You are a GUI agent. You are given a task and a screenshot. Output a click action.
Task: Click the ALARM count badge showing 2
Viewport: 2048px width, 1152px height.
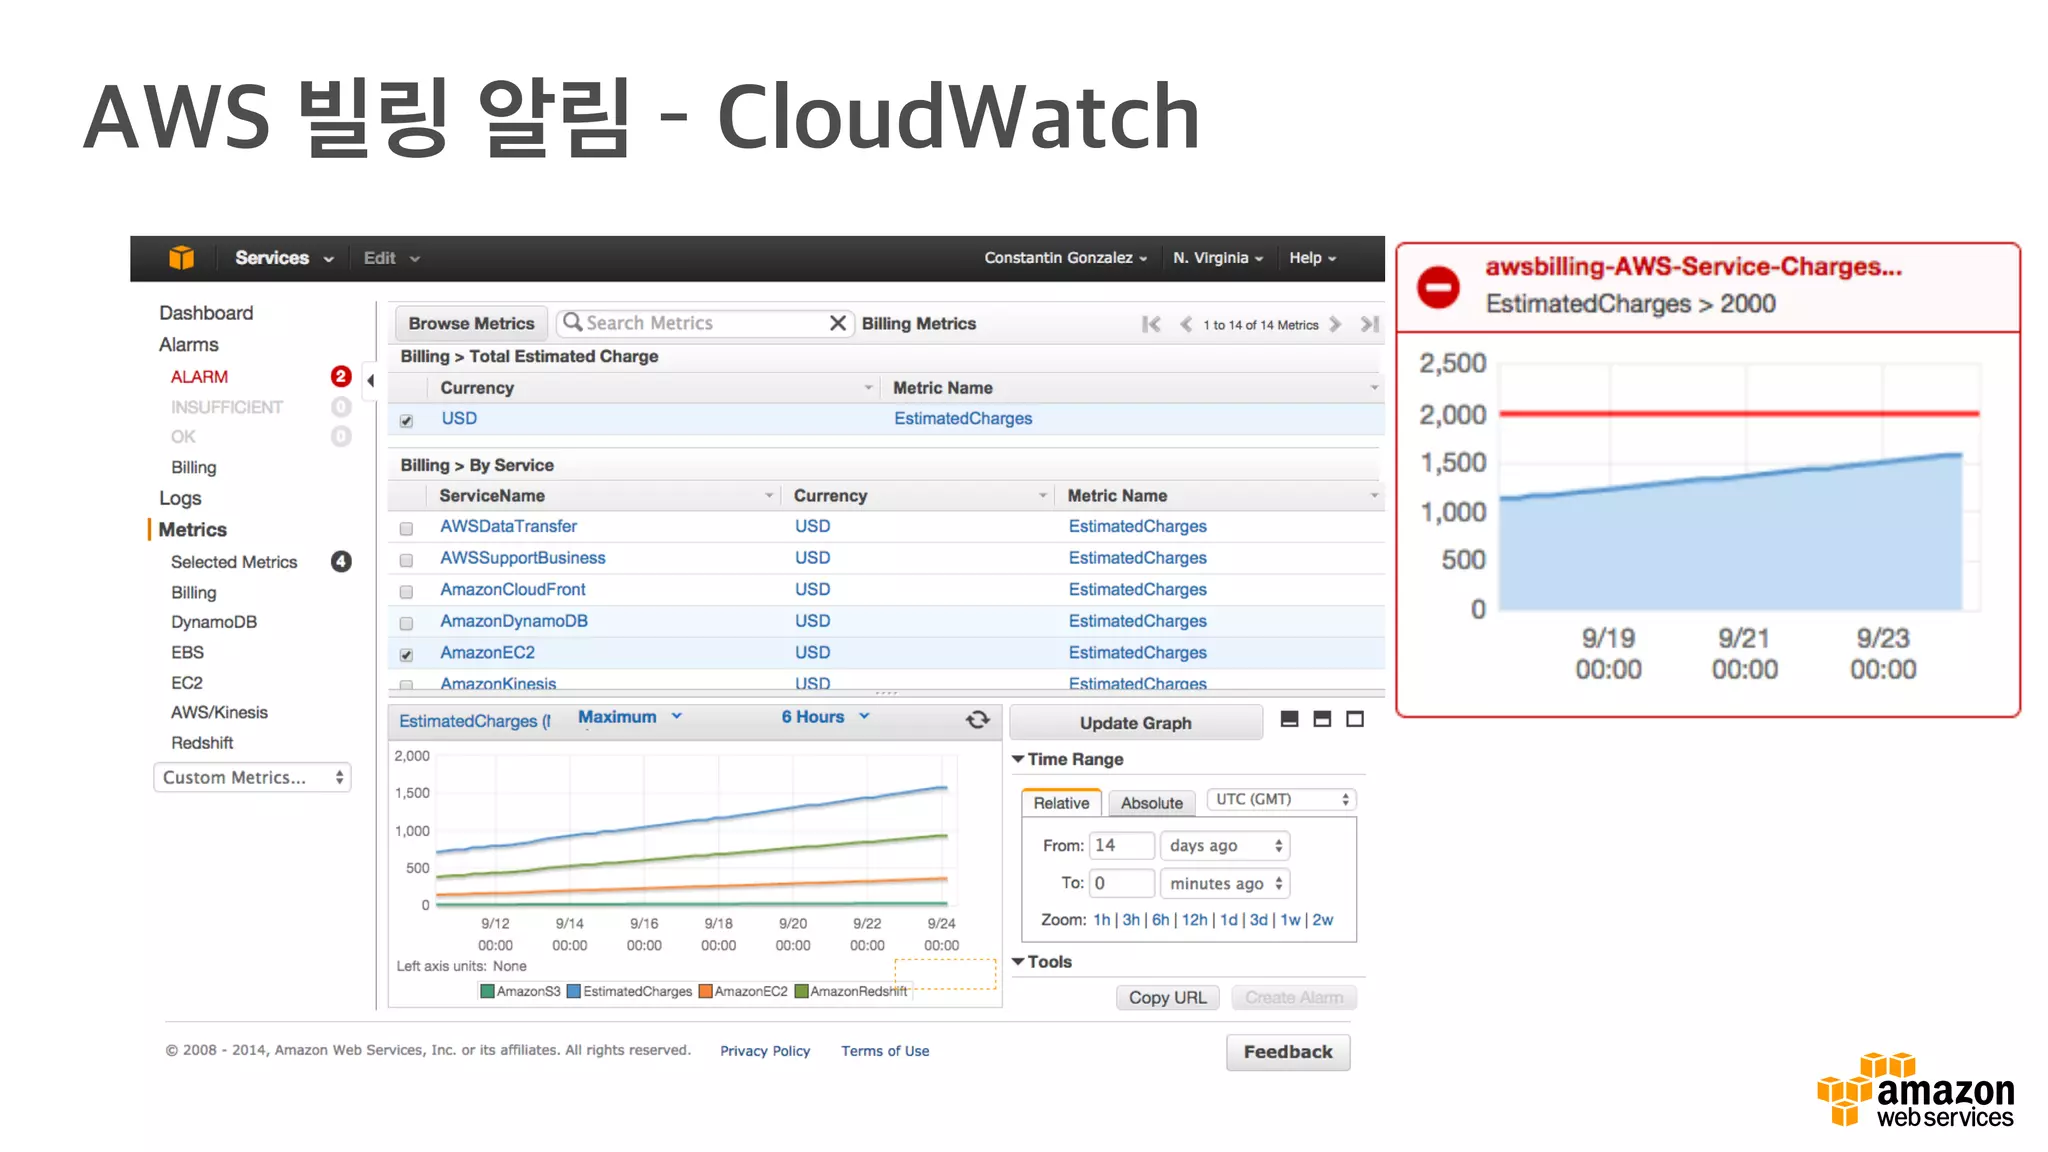coord(341,376)
